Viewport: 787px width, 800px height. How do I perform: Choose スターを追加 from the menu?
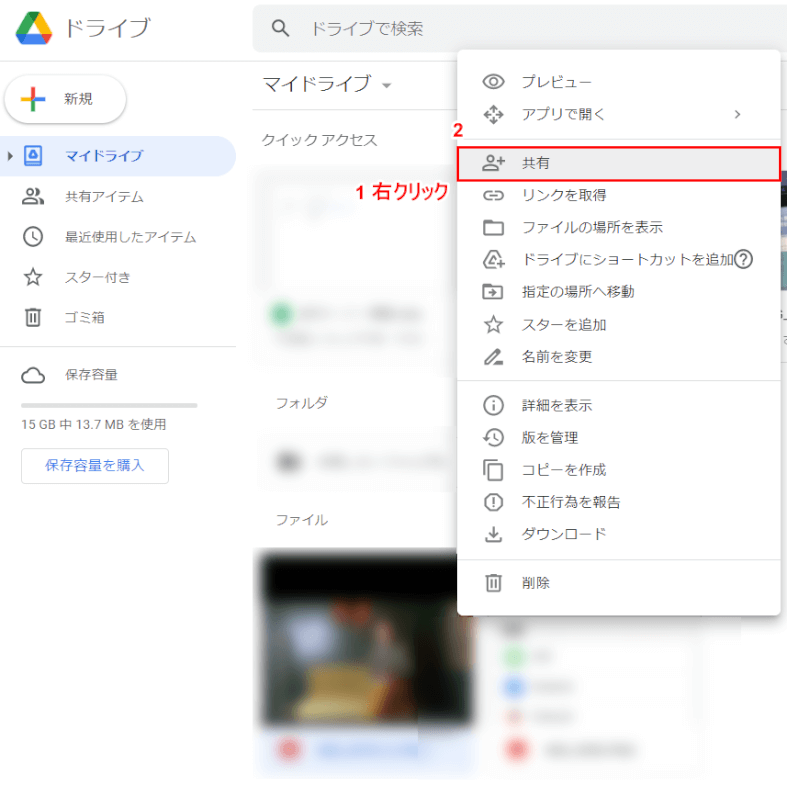619,324
